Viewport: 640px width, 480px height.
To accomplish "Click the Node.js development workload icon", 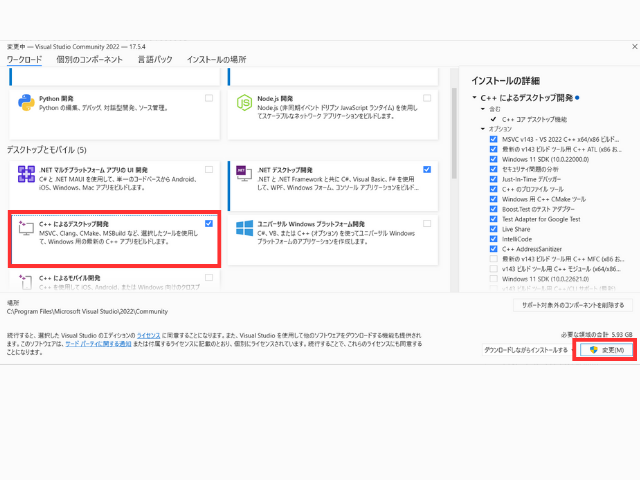I will tap(244, 102).
